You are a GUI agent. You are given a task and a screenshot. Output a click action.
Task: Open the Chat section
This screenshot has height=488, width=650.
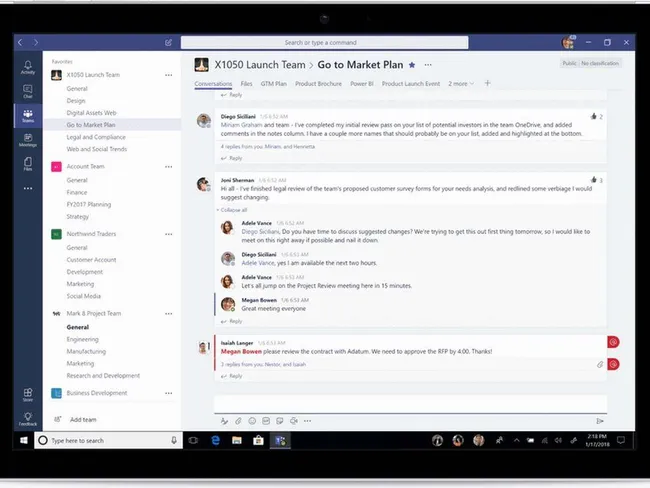point(28,92)
